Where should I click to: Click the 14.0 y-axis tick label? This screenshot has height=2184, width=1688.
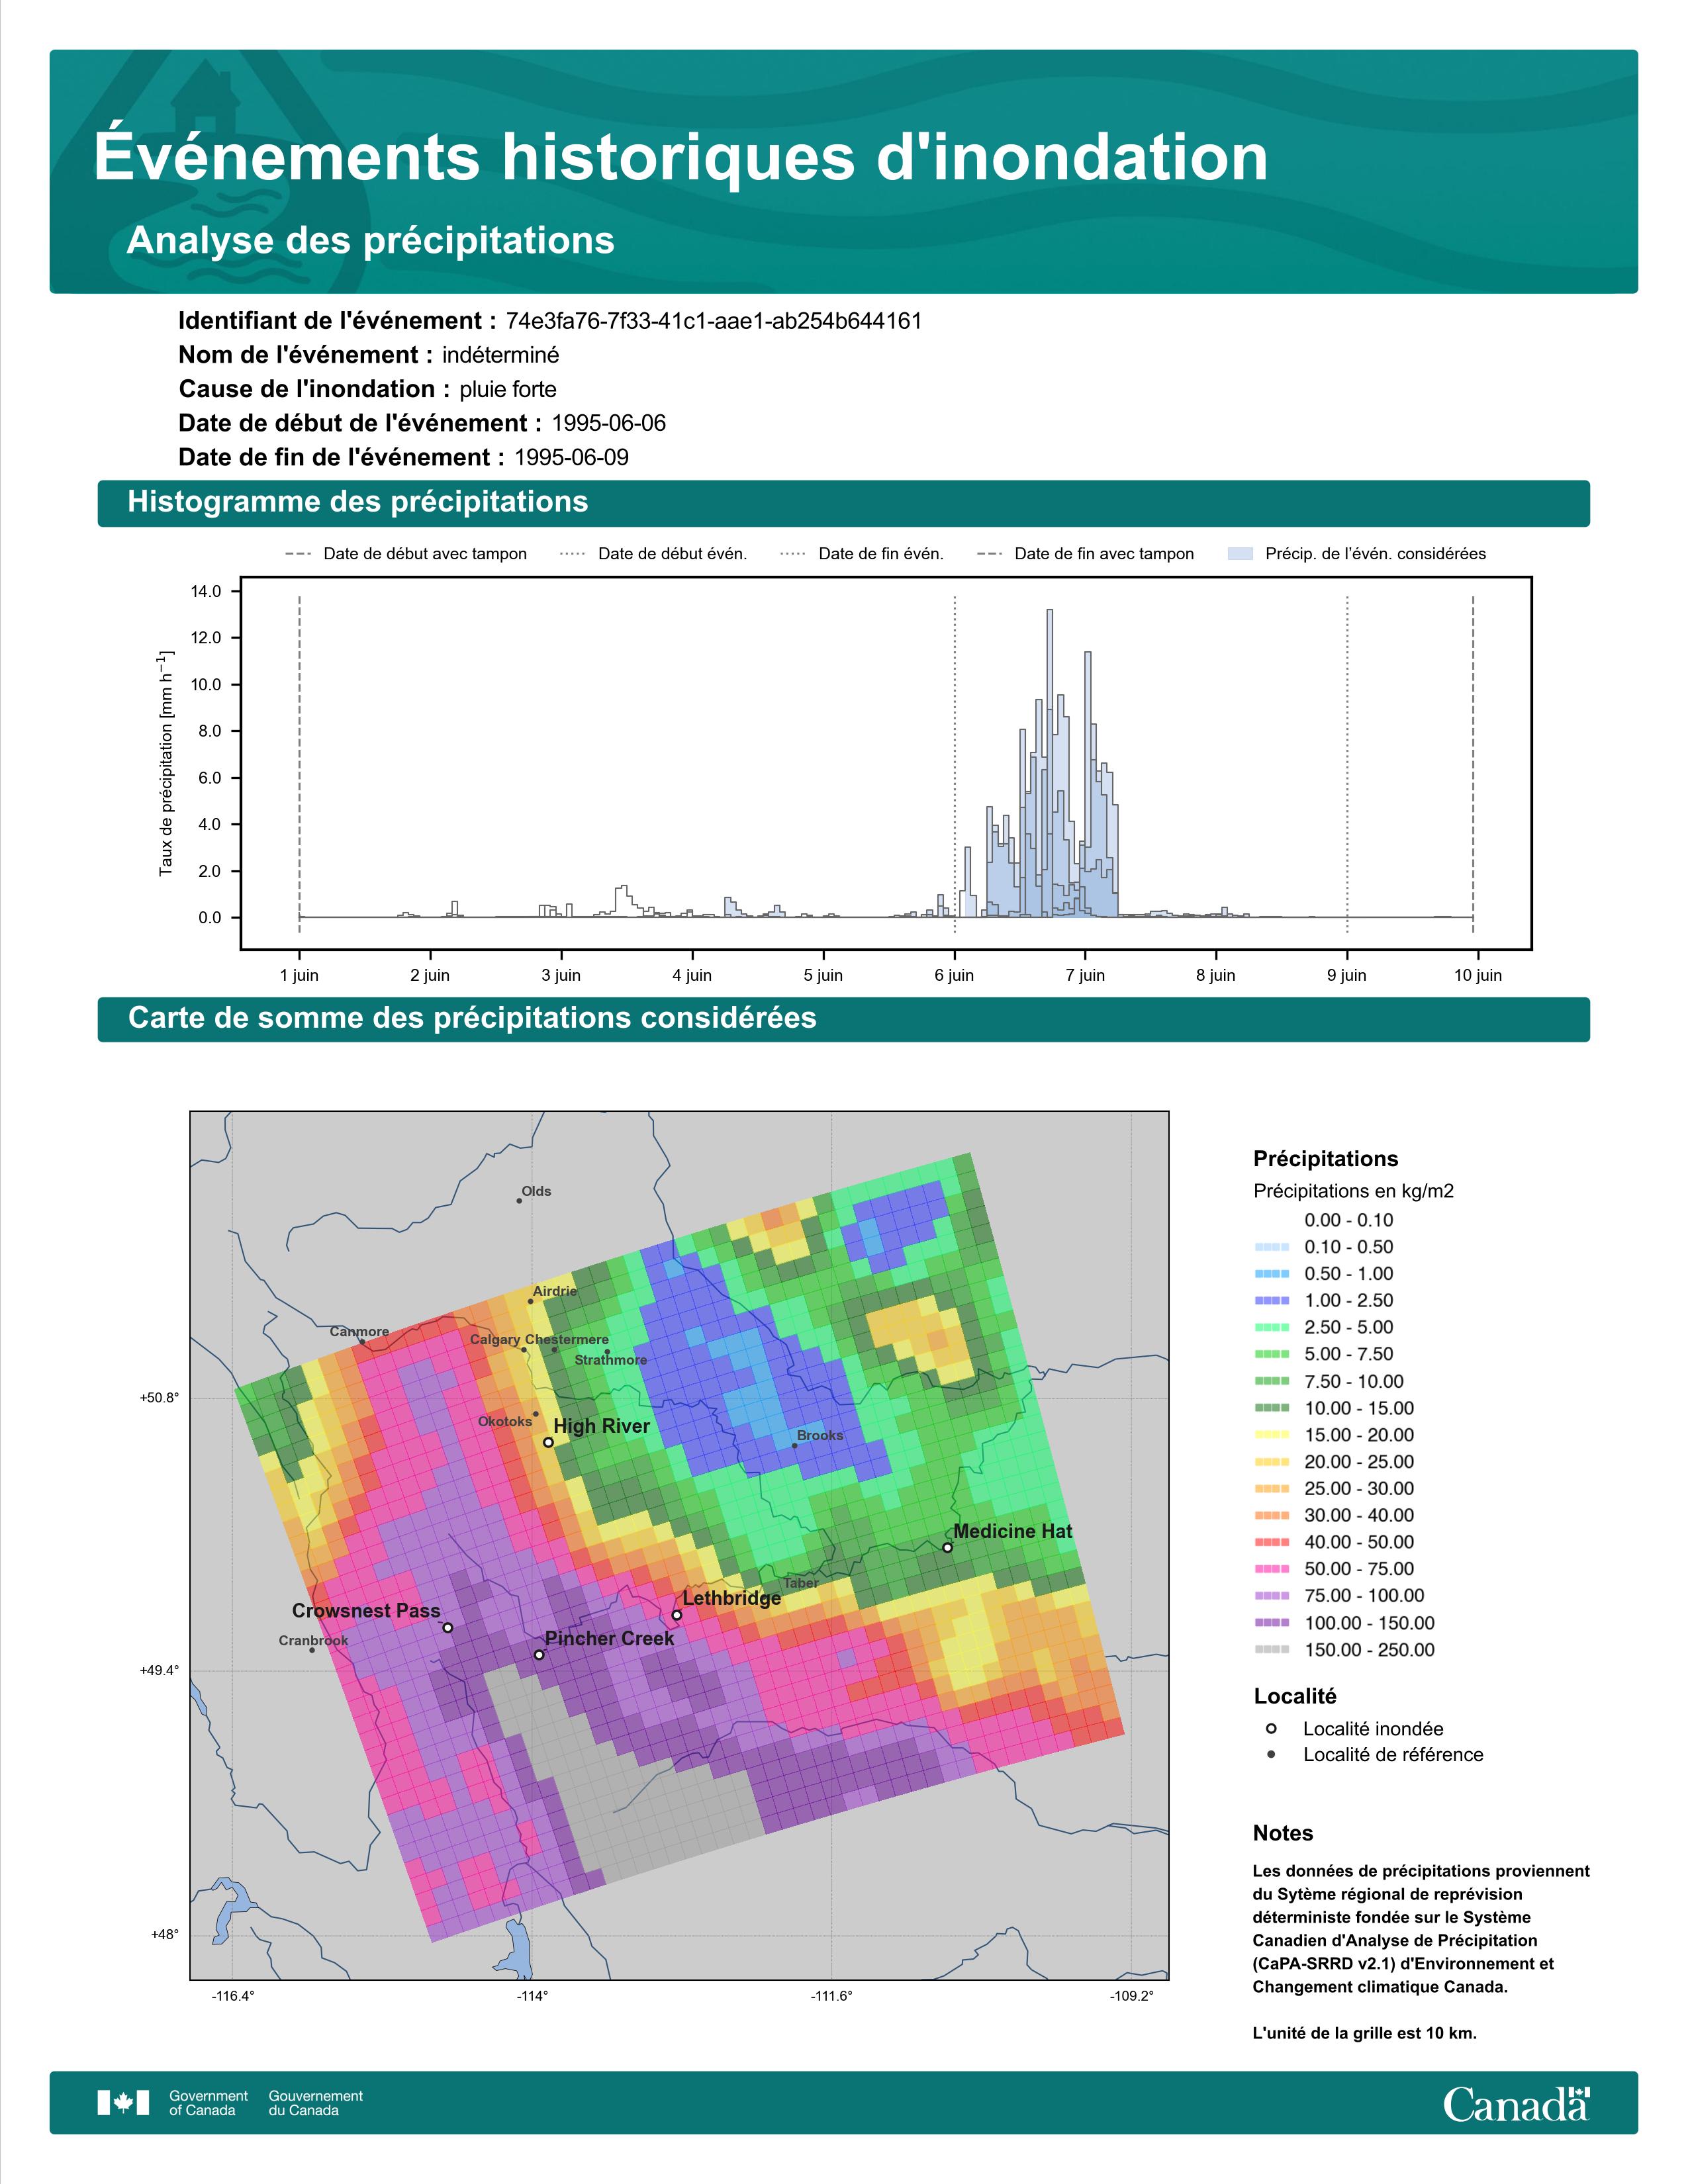[206, 591]
